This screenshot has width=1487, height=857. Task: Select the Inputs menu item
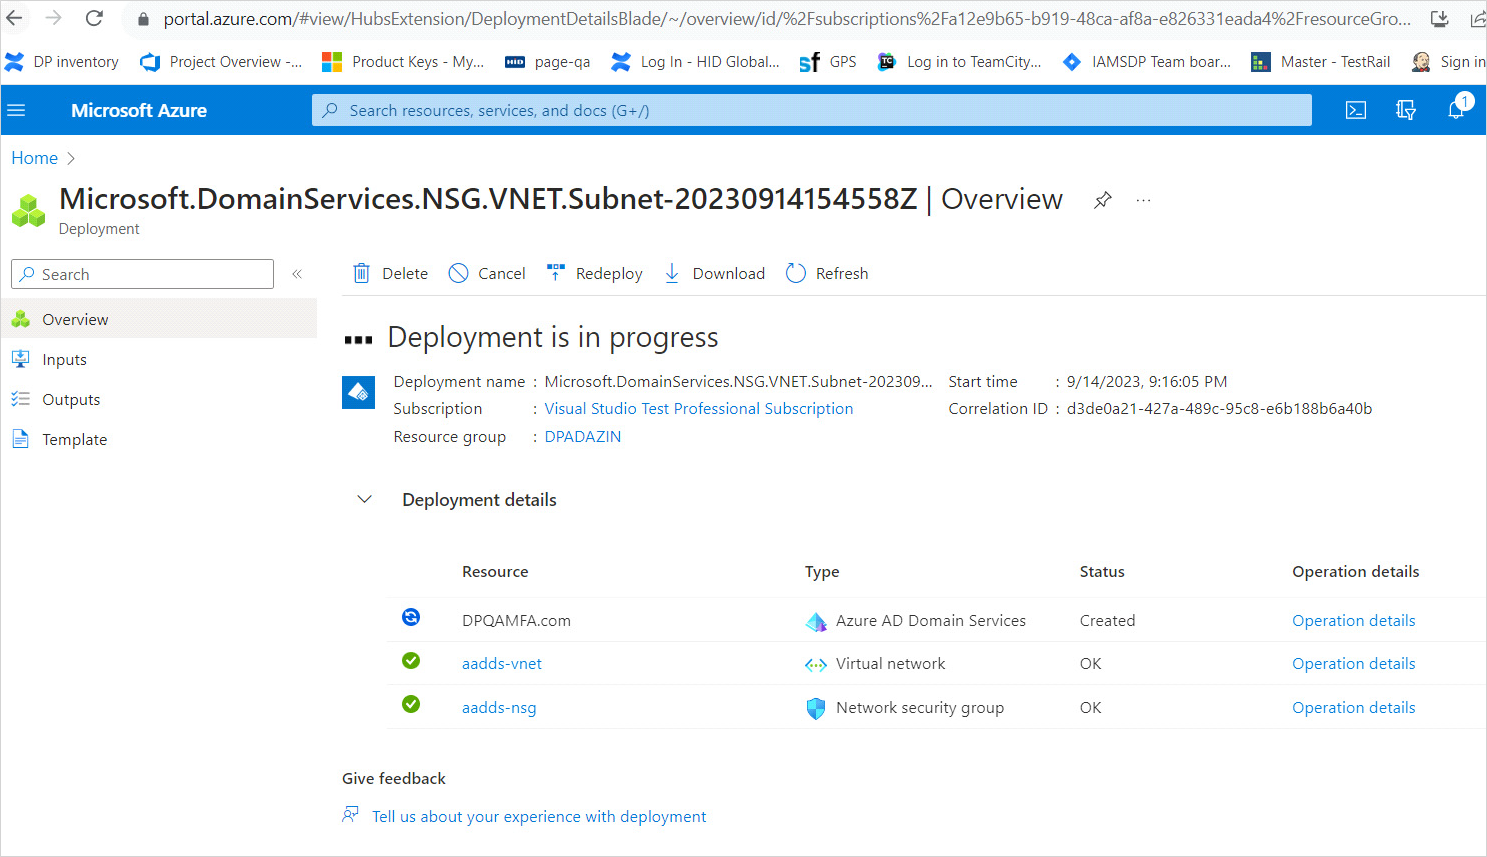(64, 360)
